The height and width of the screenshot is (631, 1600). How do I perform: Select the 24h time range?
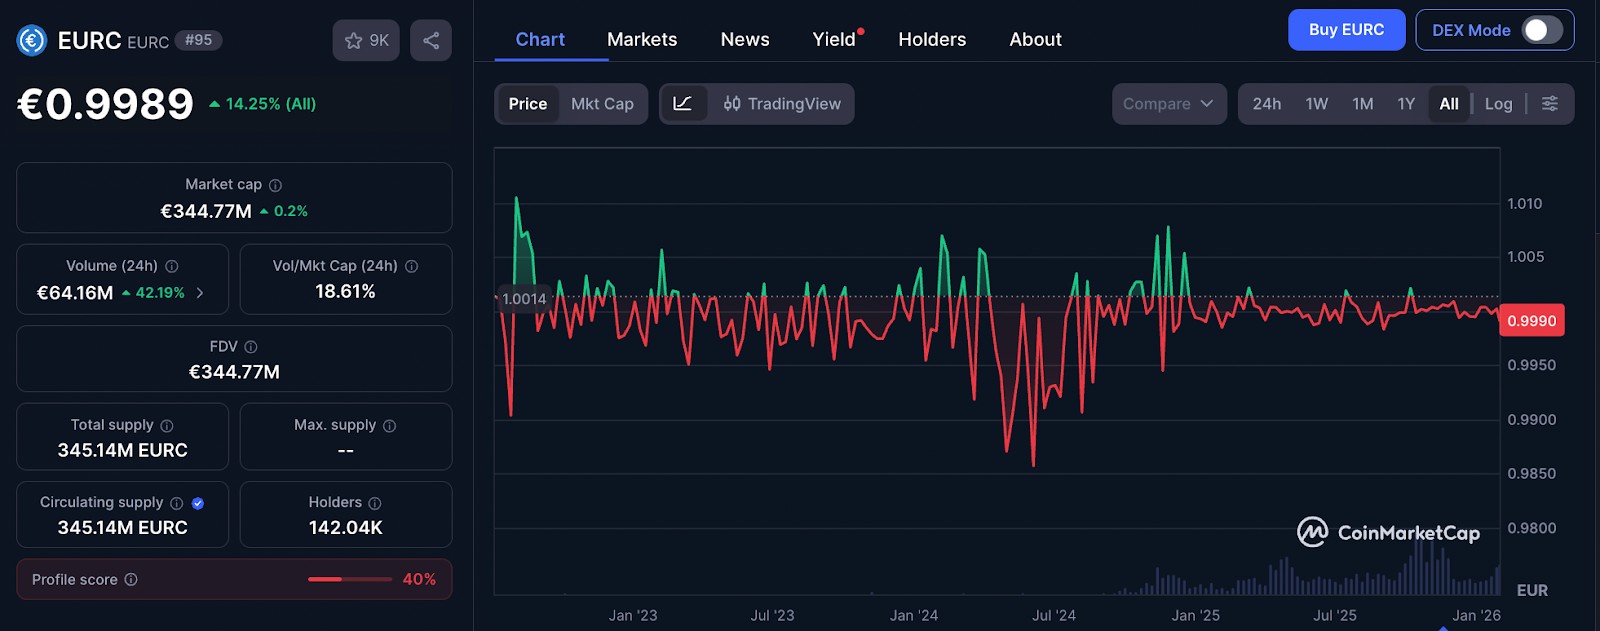[1267, 104]
